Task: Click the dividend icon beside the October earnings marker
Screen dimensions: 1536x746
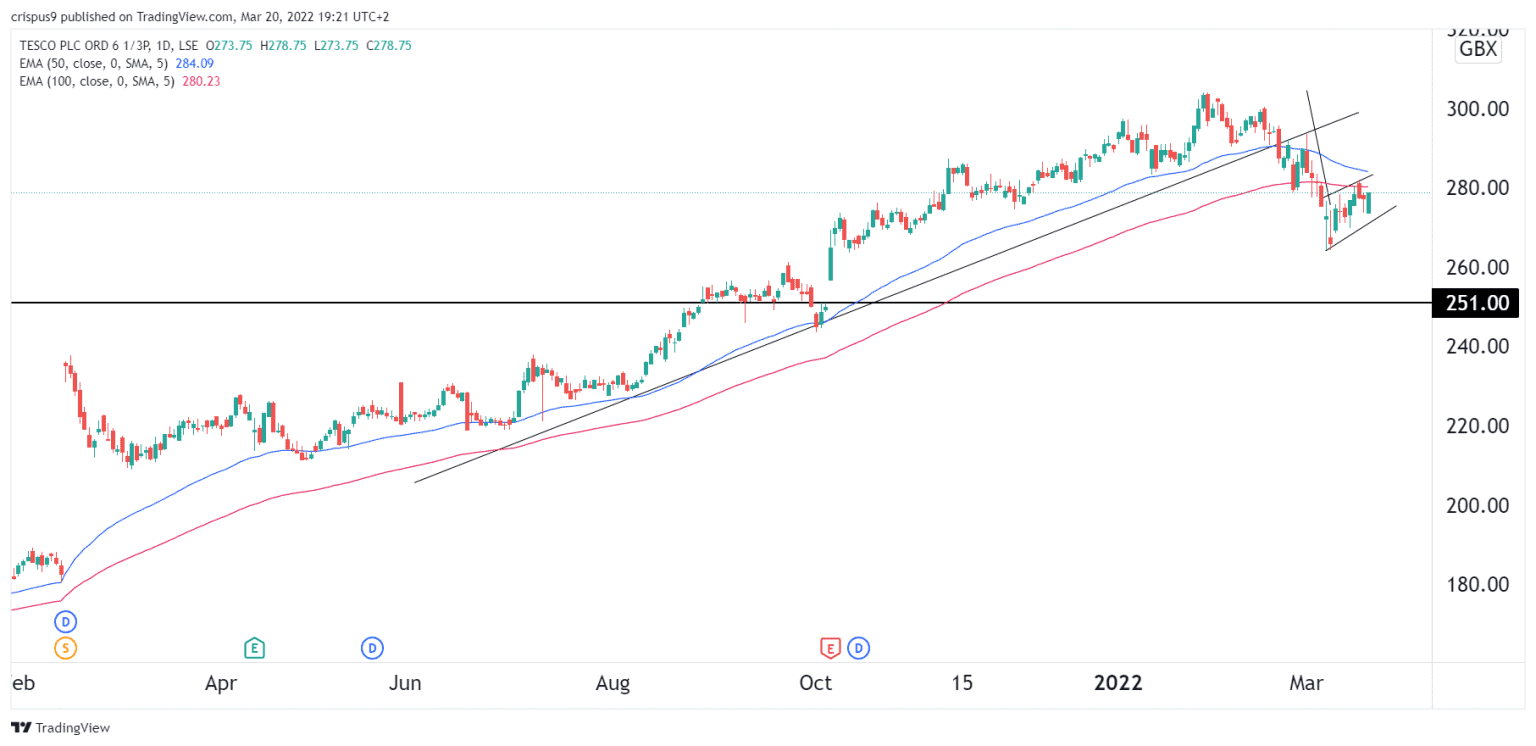Action: tap(858, 648)
